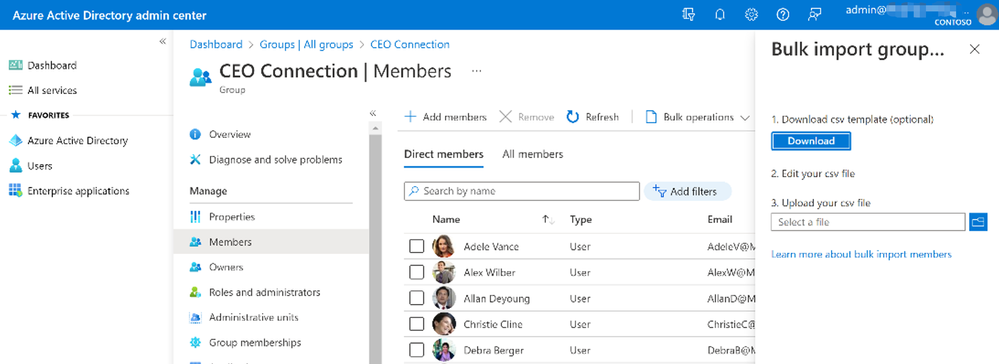The height and width of the screenshot is (364, 999).
Task: Click the Owners people icon
Action: click(x=196, y=267)
